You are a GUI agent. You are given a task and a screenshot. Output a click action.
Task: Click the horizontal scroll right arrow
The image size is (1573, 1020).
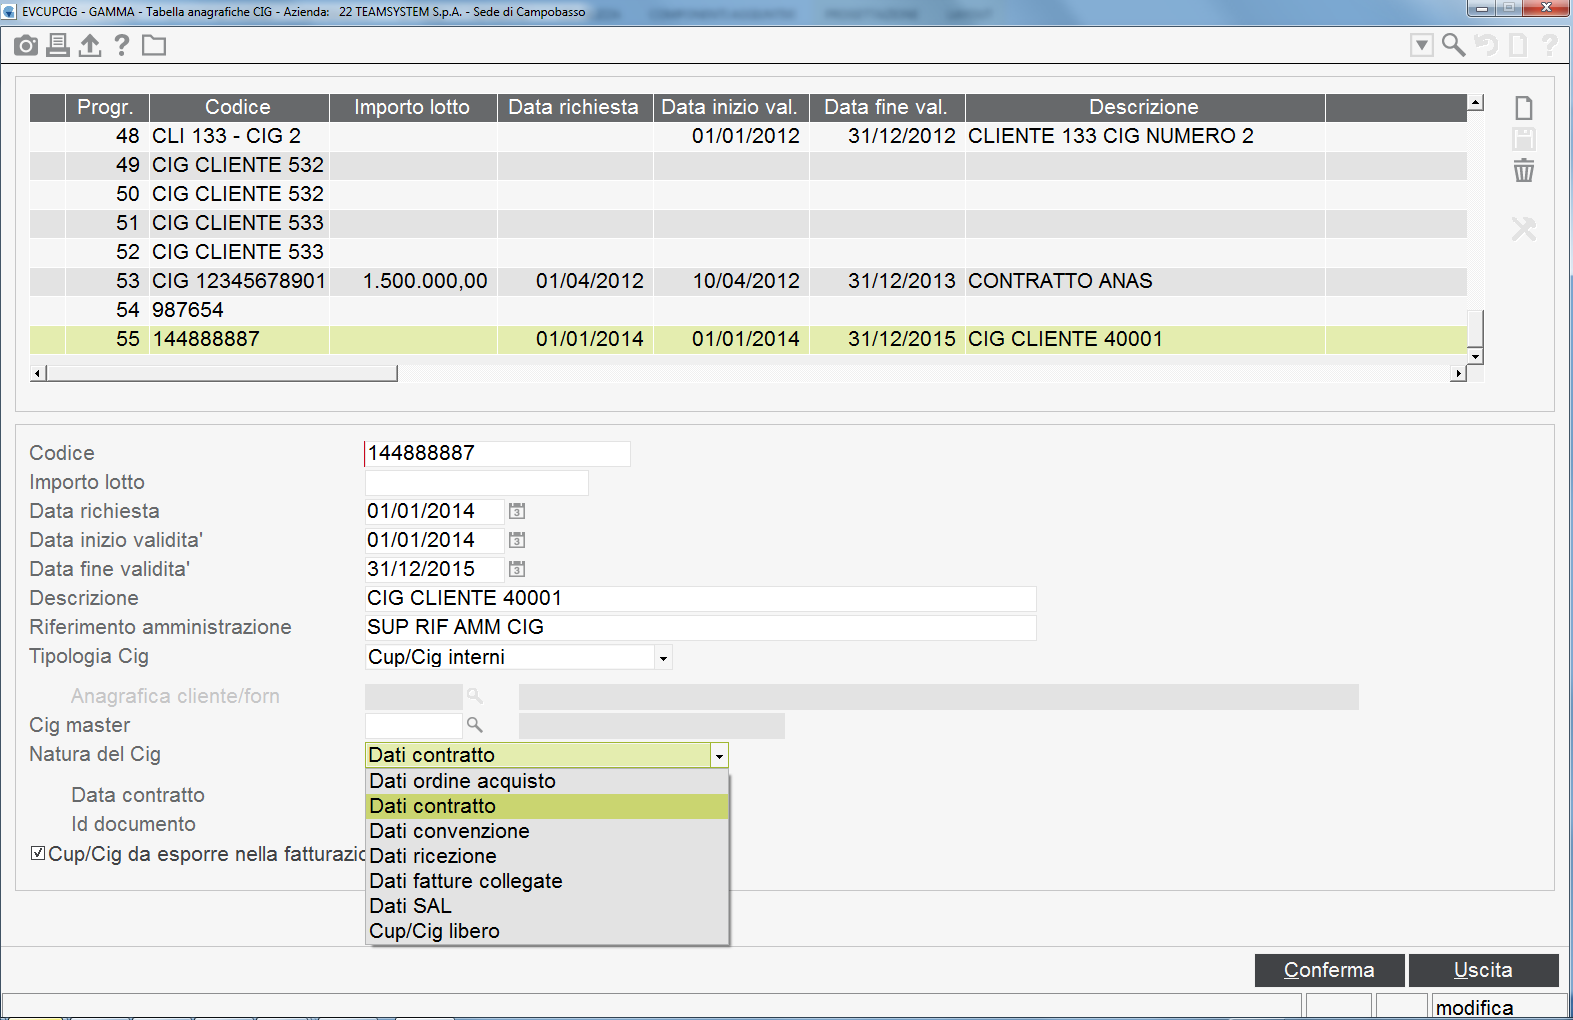(1459, 373)
